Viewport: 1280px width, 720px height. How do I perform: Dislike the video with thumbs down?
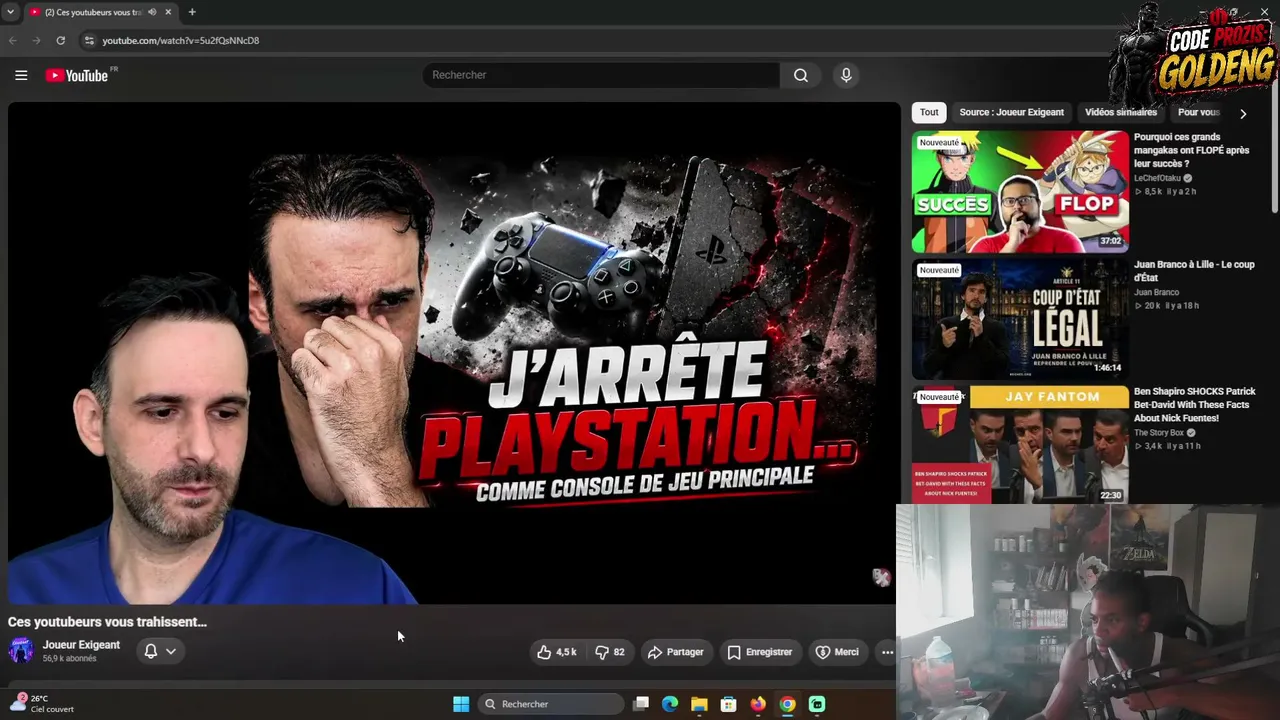point(610,652)
